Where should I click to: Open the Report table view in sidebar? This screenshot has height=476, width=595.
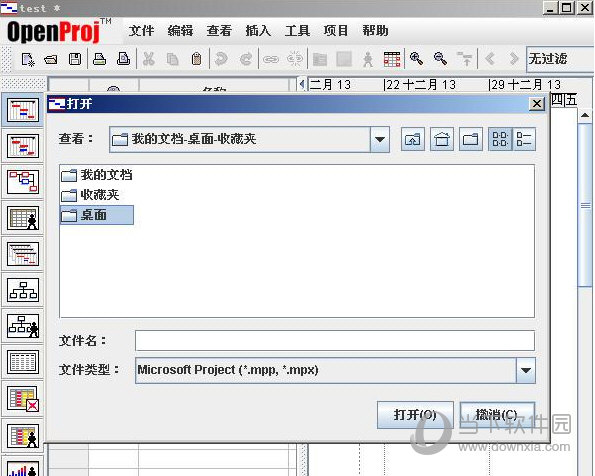point(23,362)
